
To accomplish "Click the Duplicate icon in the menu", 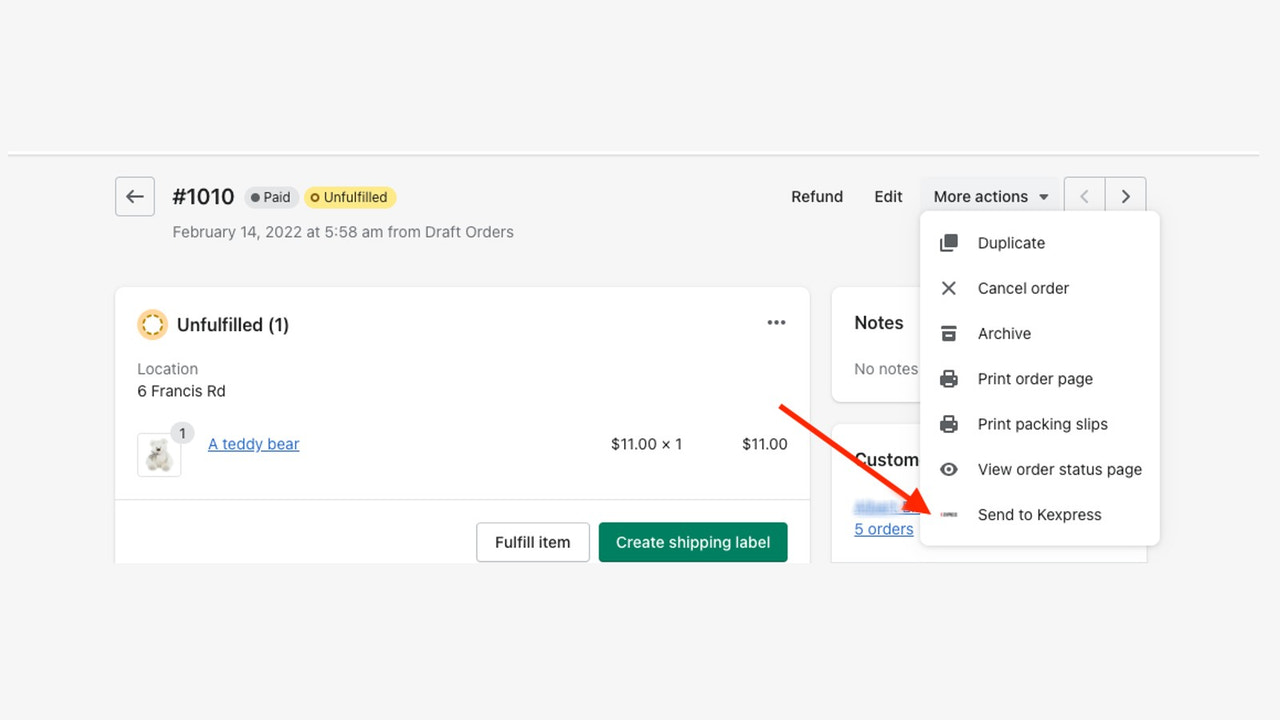I will click(947, 242).
